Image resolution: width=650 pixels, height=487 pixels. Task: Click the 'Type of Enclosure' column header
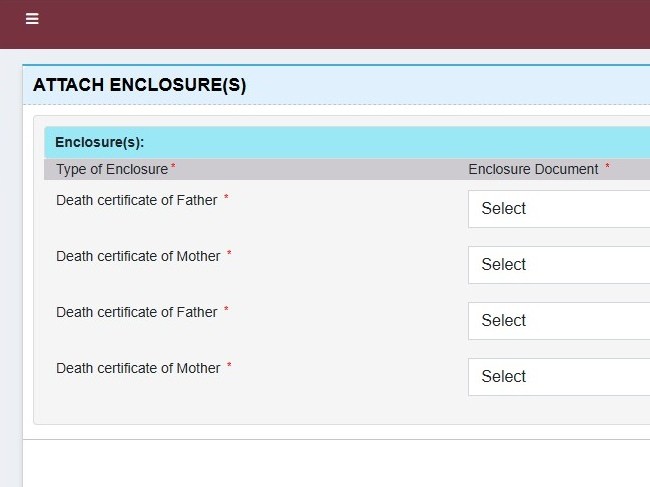coord(112,170)
